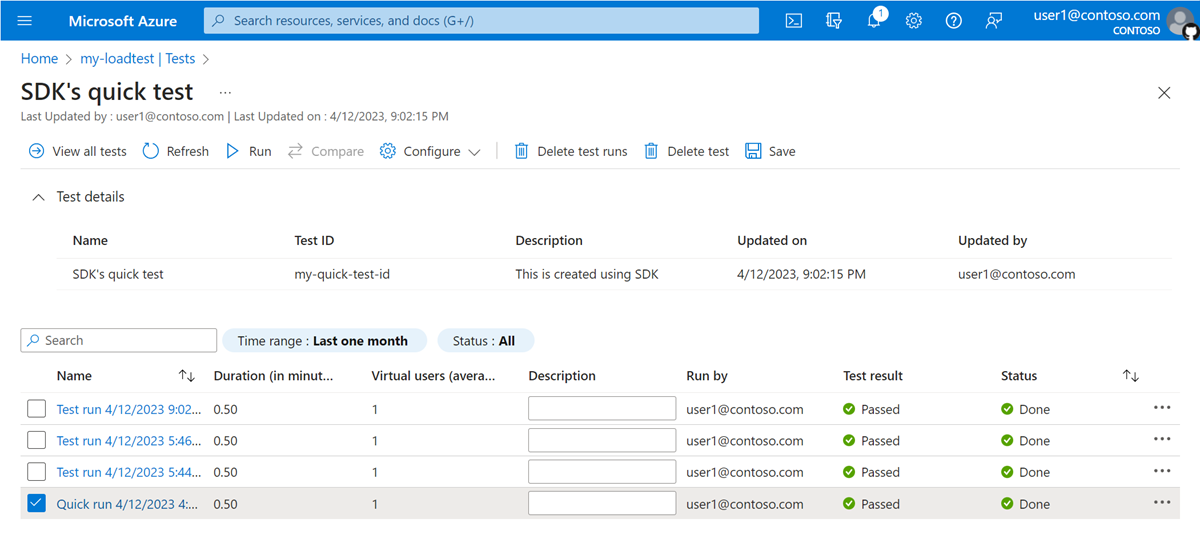Sort test runs by the Name column arrows

pos(187,376)
